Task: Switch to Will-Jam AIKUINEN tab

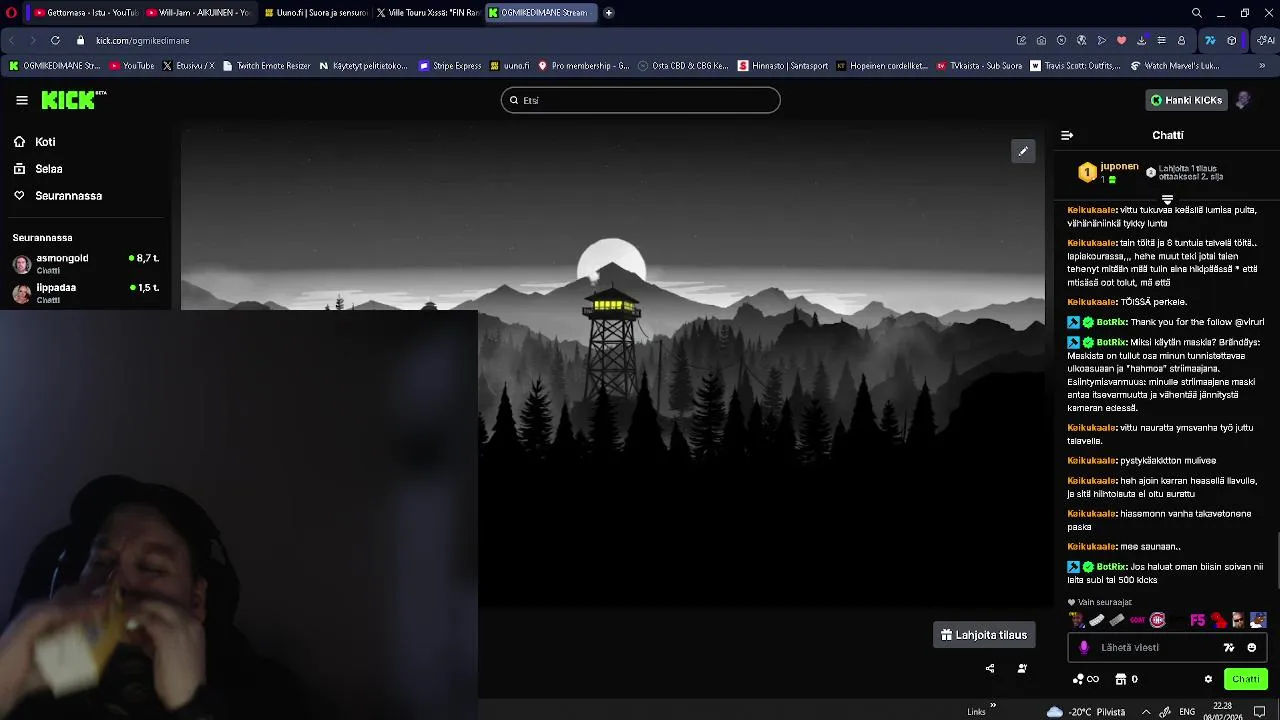Action: coord(197,13)
